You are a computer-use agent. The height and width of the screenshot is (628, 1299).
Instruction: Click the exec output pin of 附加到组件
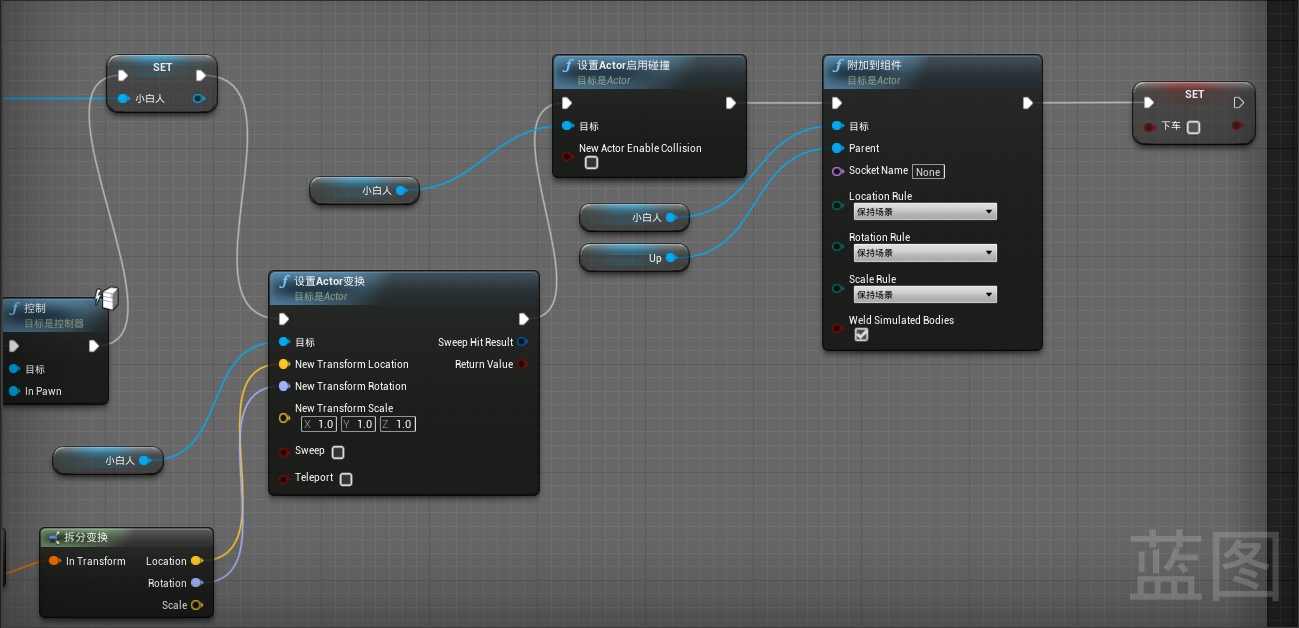(x=1027, y=103)
